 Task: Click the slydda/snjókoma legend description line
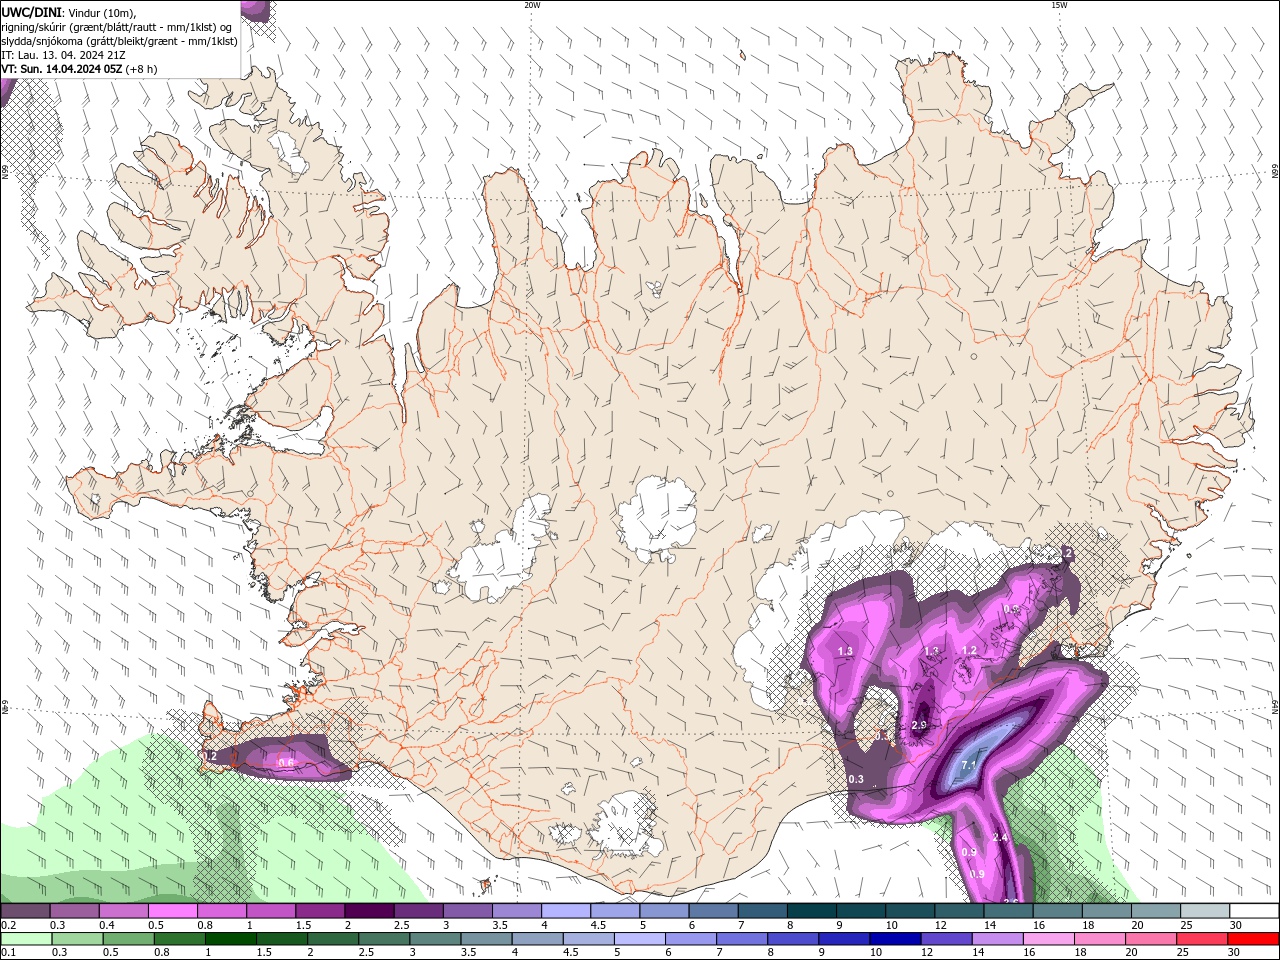pyautogui.click(x=120, y=41)
